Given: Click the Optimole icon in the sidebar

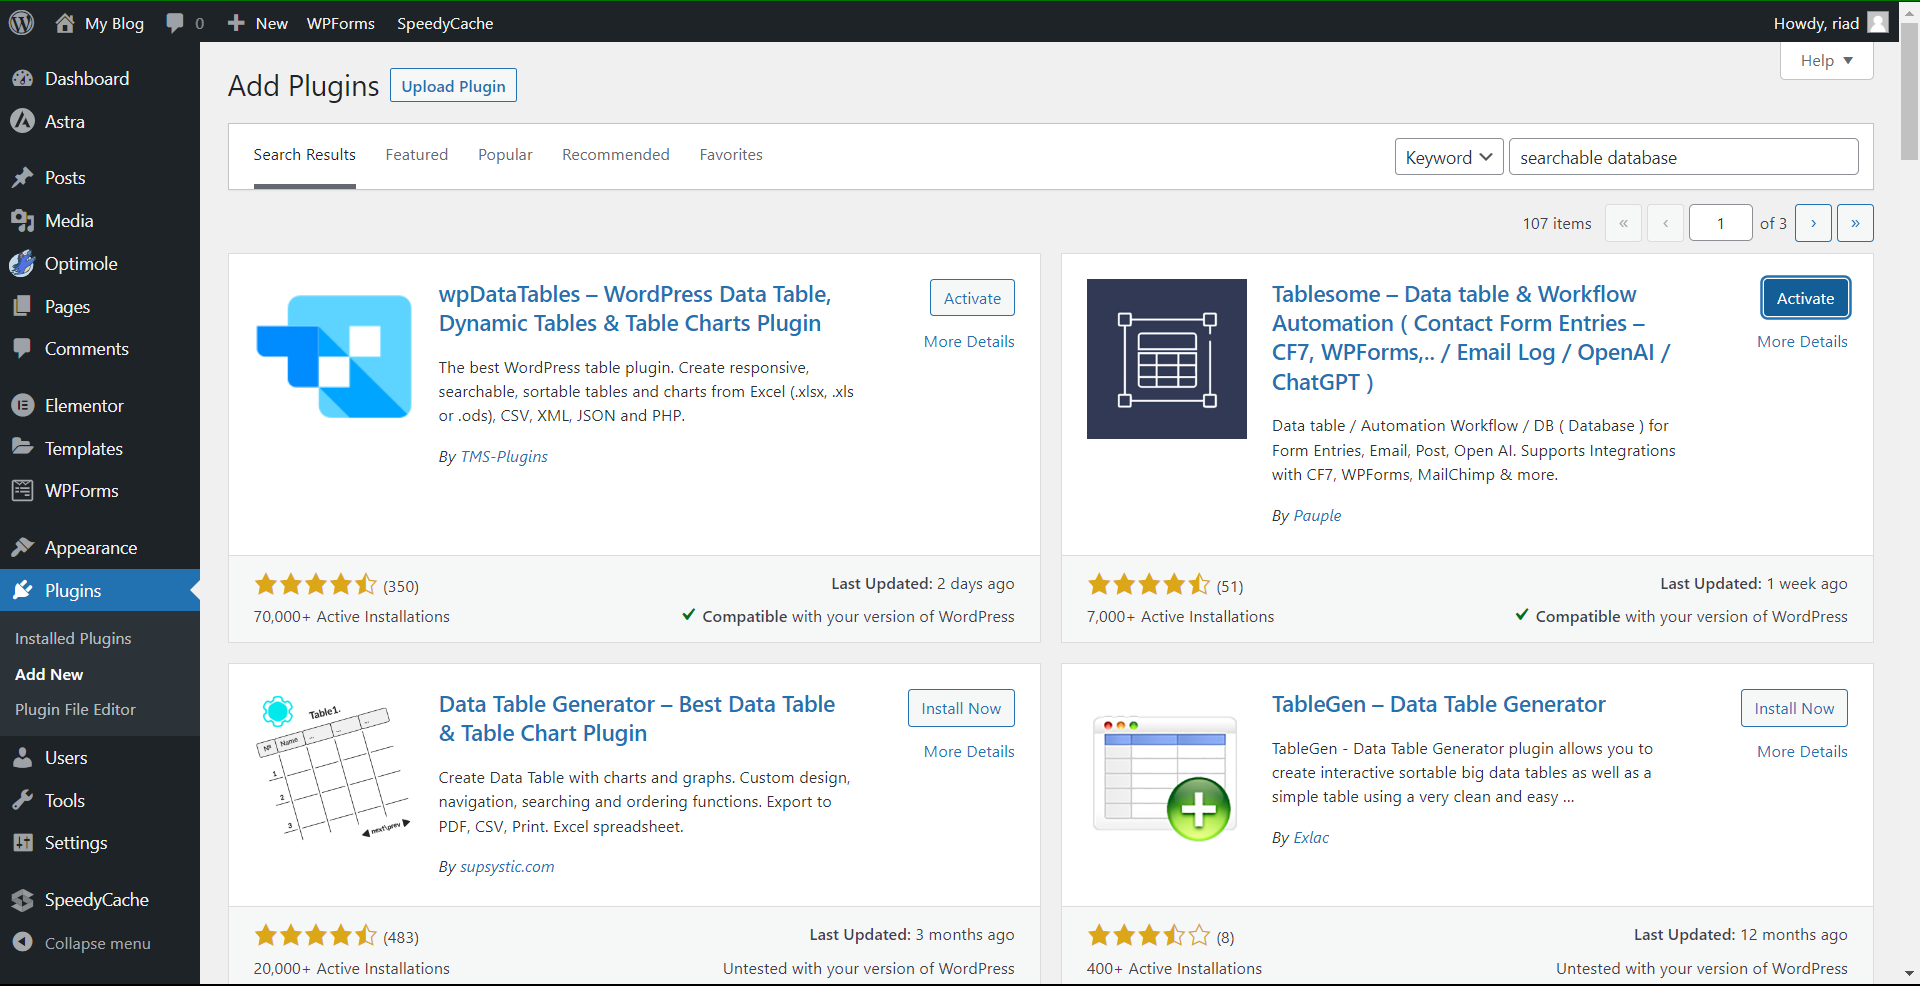Looking at the screenshot, I should (x=24, y=263).
